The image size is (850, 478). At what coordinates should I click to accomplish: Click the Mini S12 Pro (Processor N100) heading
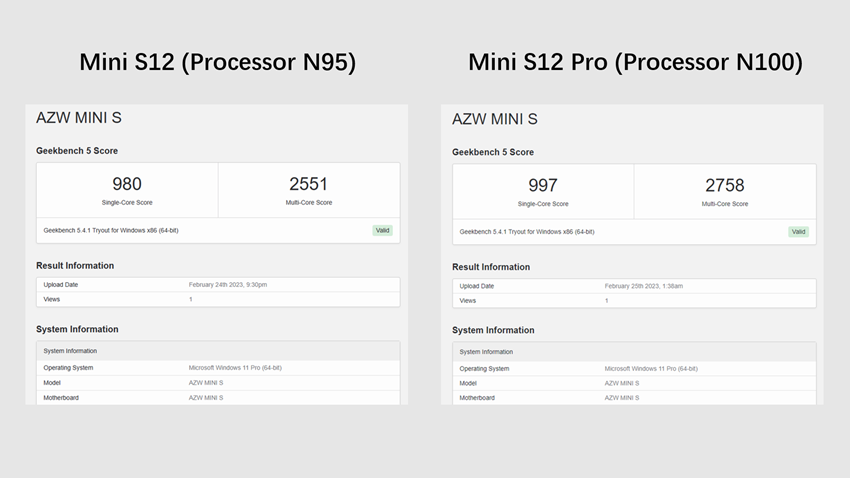[635, 63]
